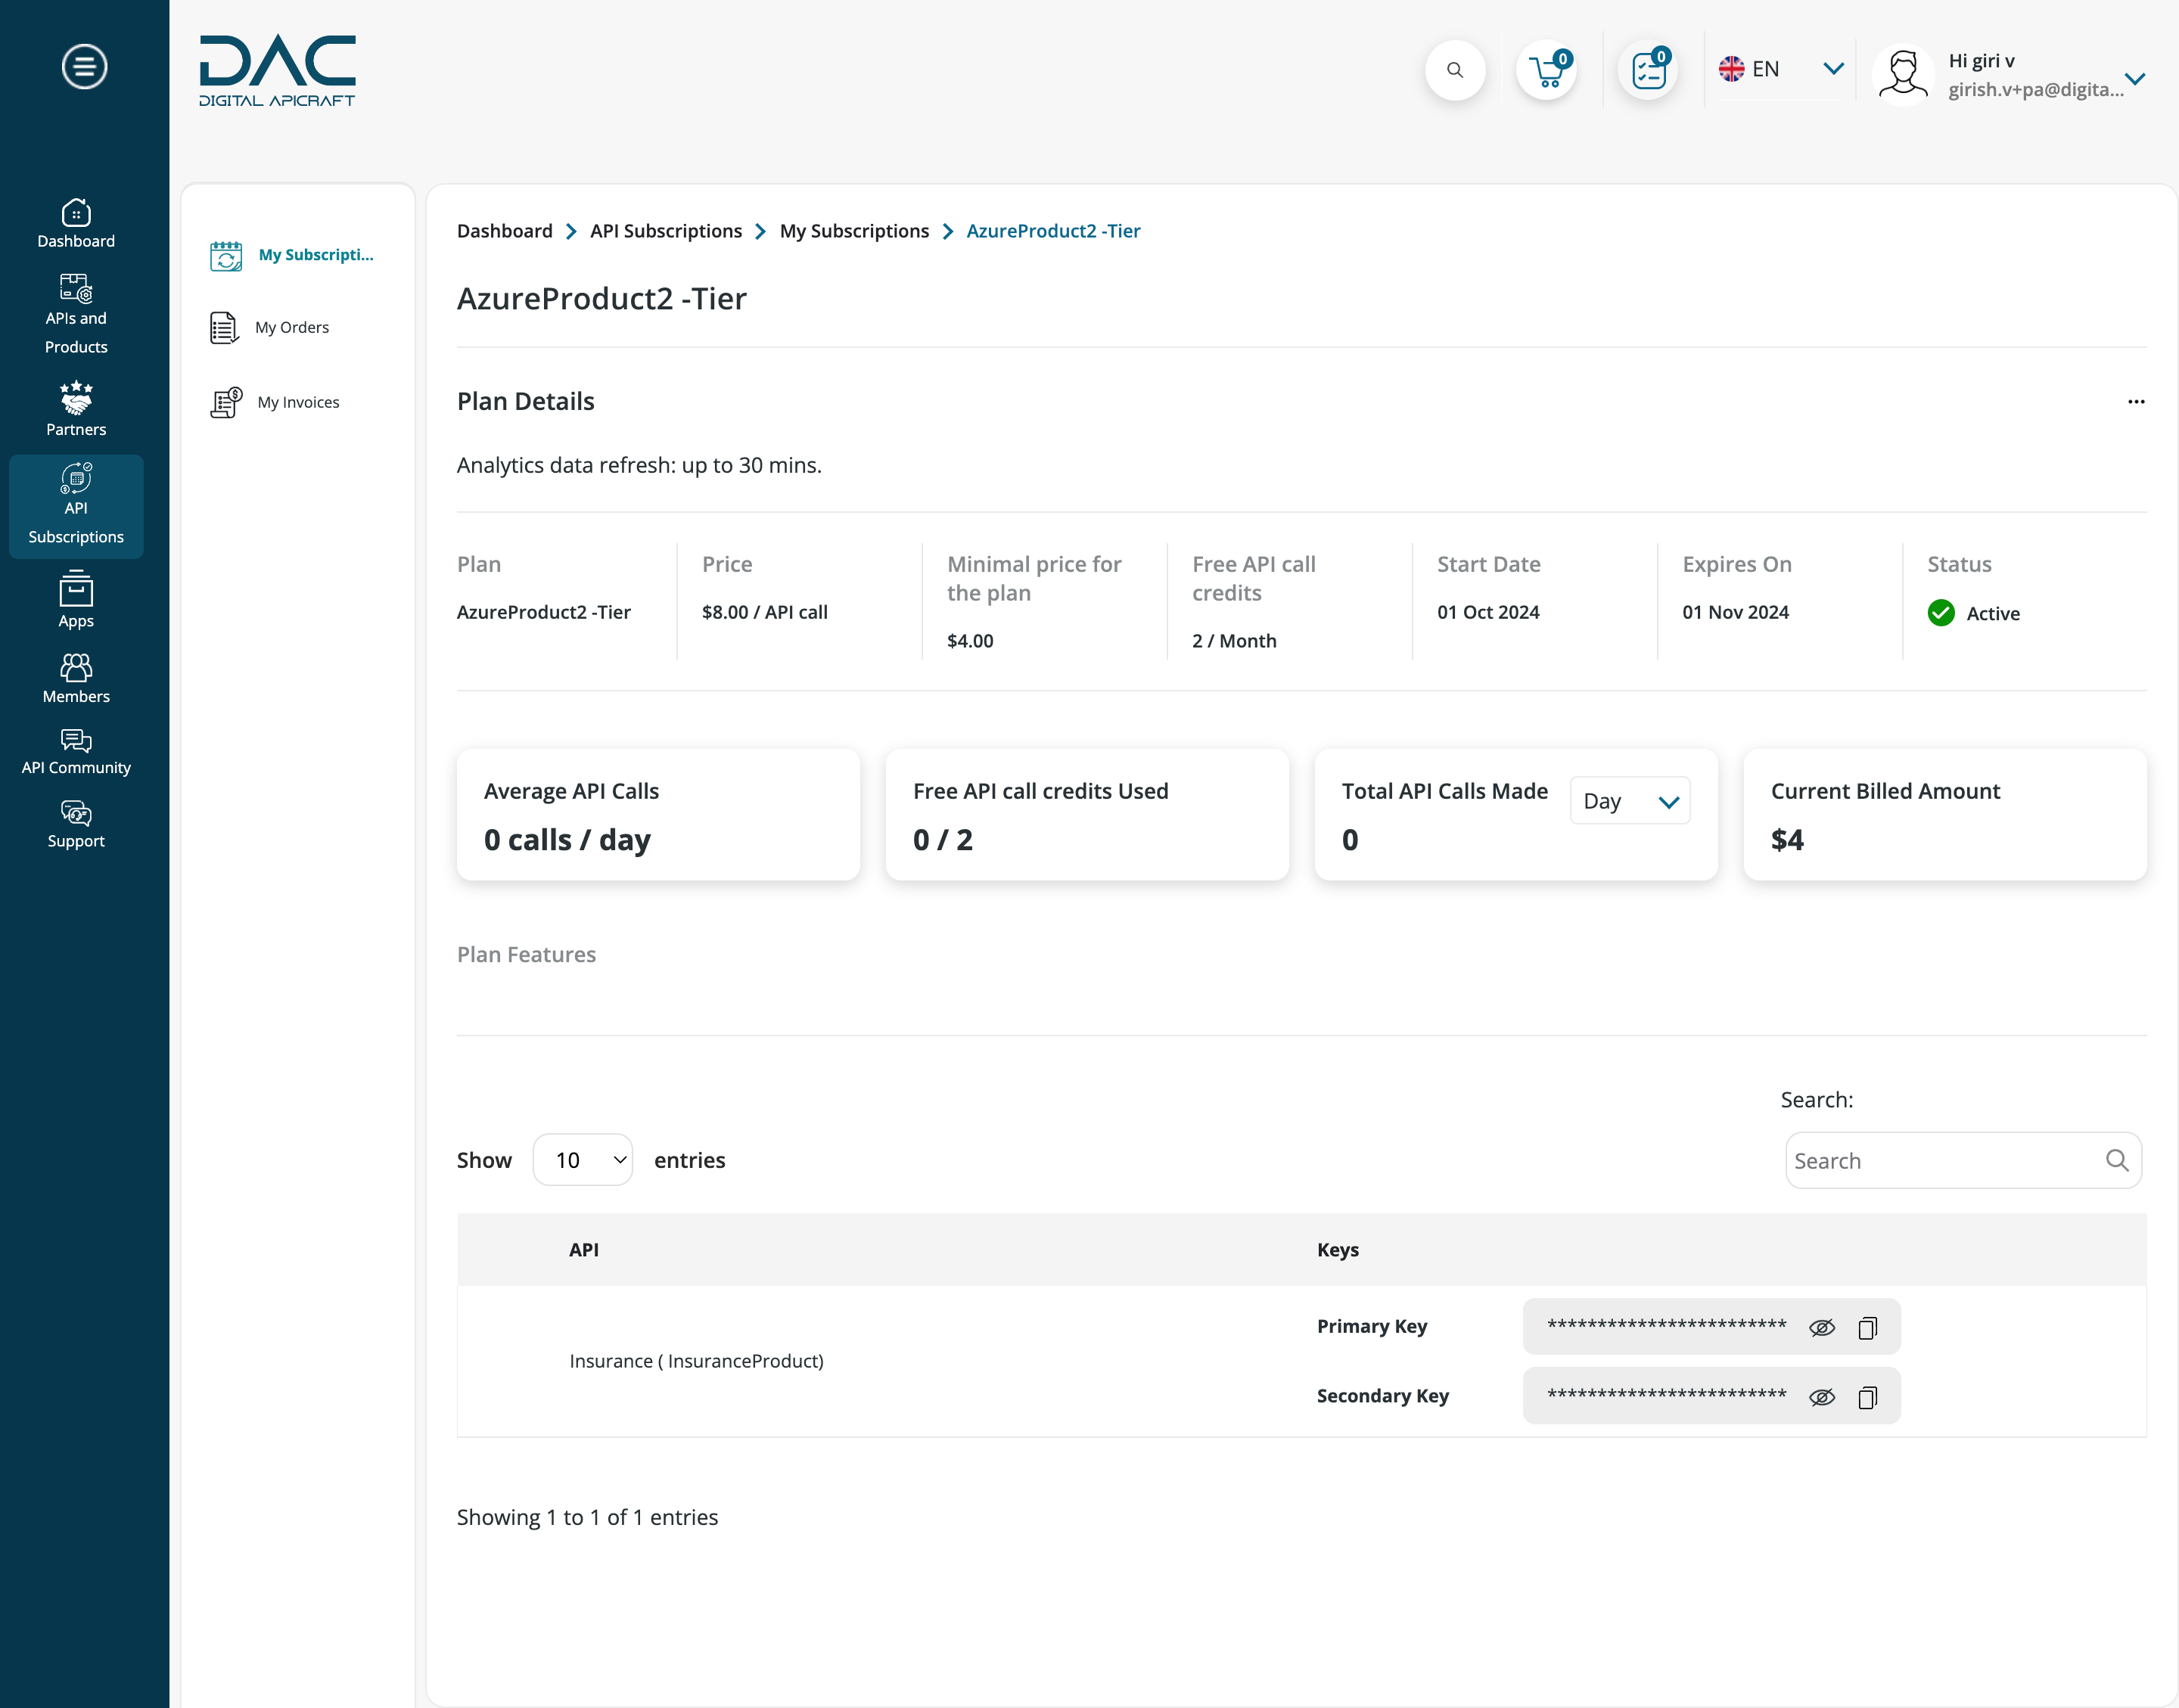Click the UK flag language icon
This screenshot has height=1708, width=2179.
(x=1731, y=69)
